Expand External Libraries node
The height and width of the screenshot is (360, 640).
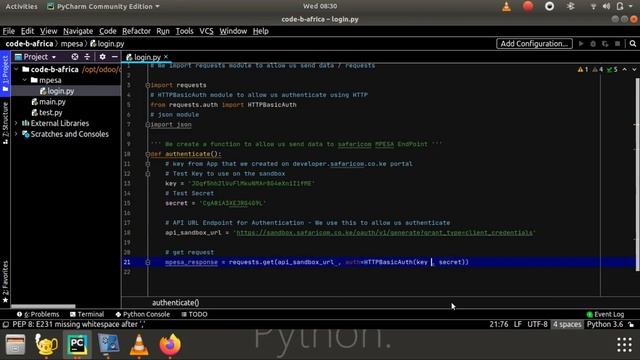(16, 123)
